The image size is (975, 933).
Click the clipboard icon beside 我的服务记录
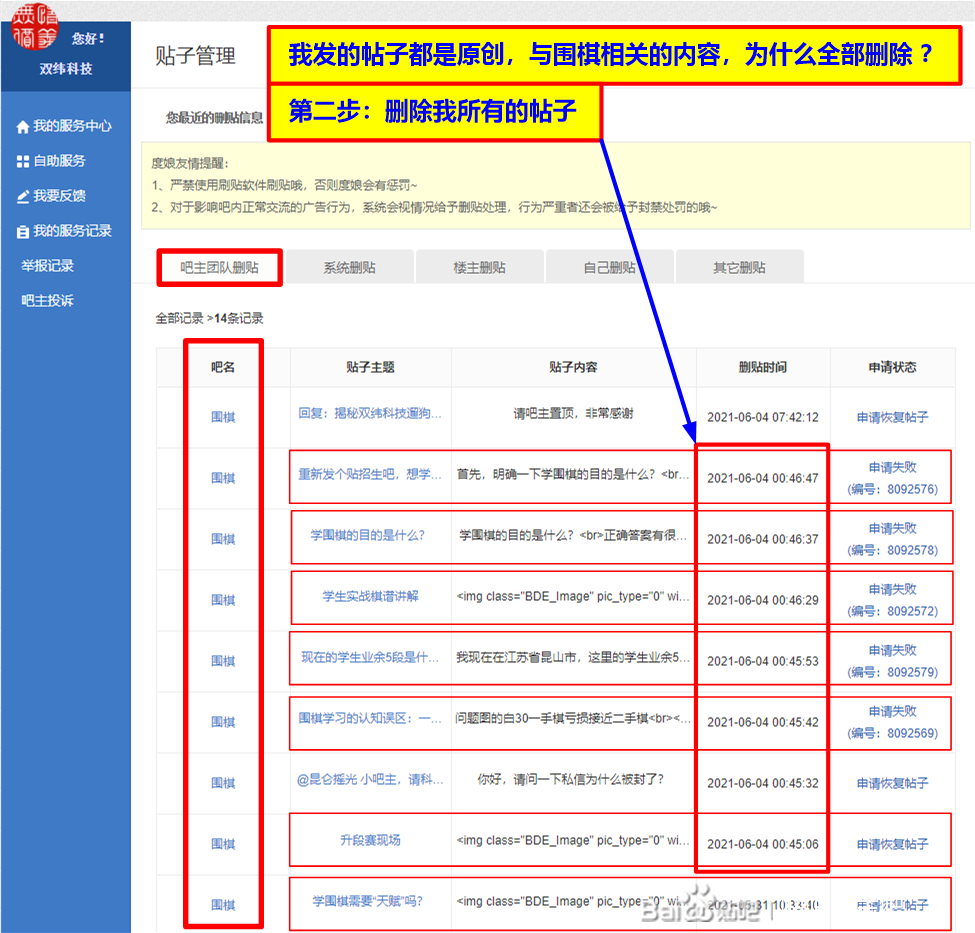(x=23, y=231)
